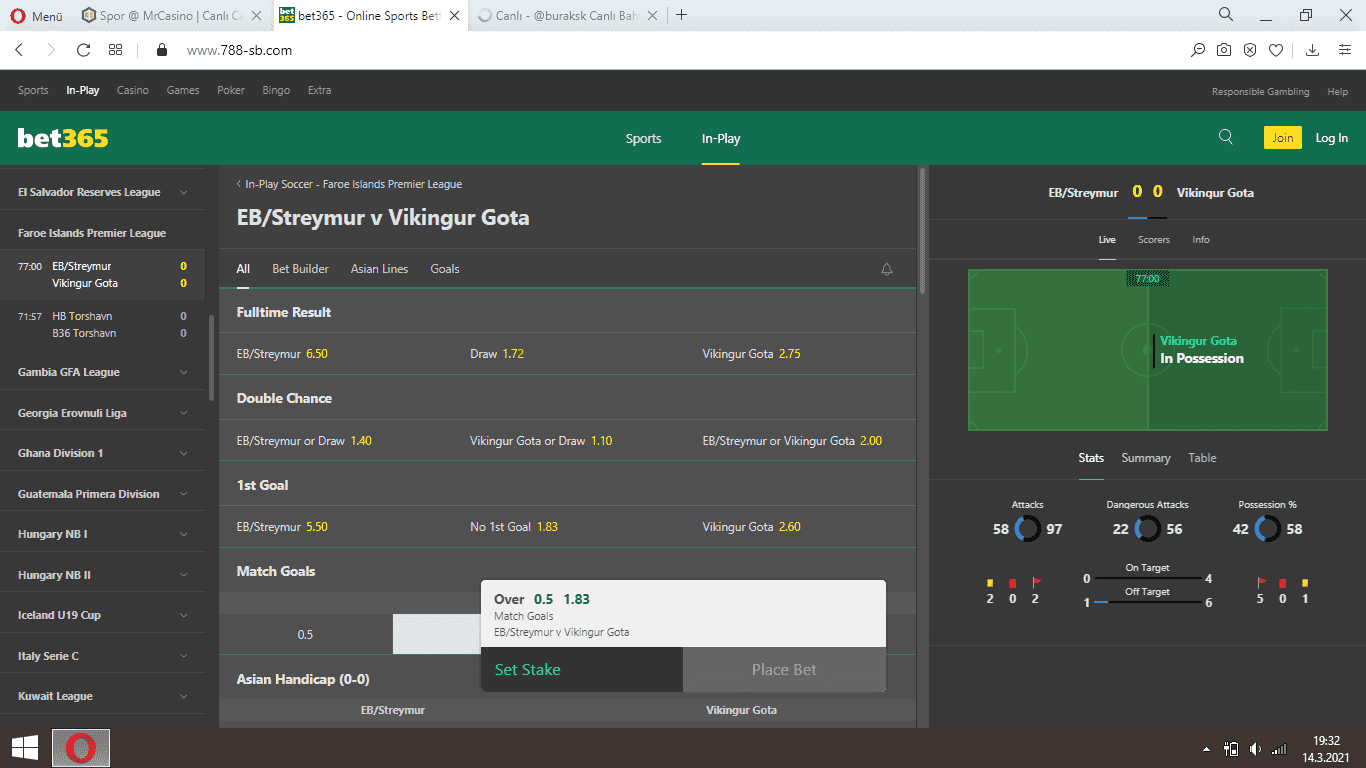Click the site security padlock icon
The width and height of the screenshot is (1366, 768).
[x=160, y=50]
